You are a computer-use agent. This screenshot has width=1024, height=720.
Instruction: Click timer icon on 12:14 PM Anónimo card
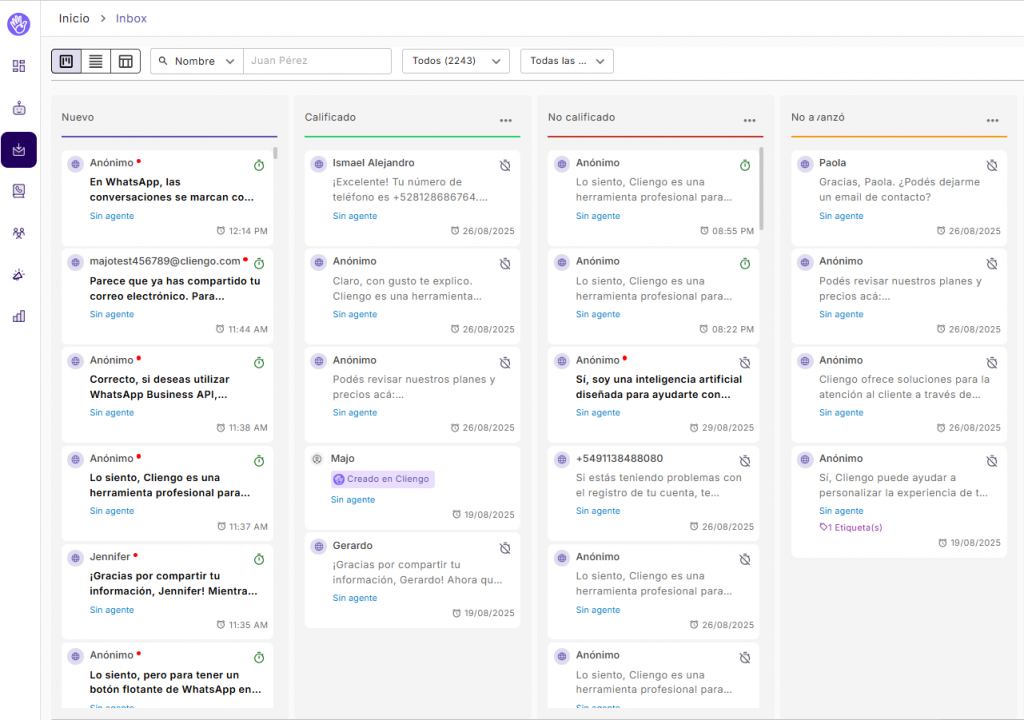(x=259, y=165)
